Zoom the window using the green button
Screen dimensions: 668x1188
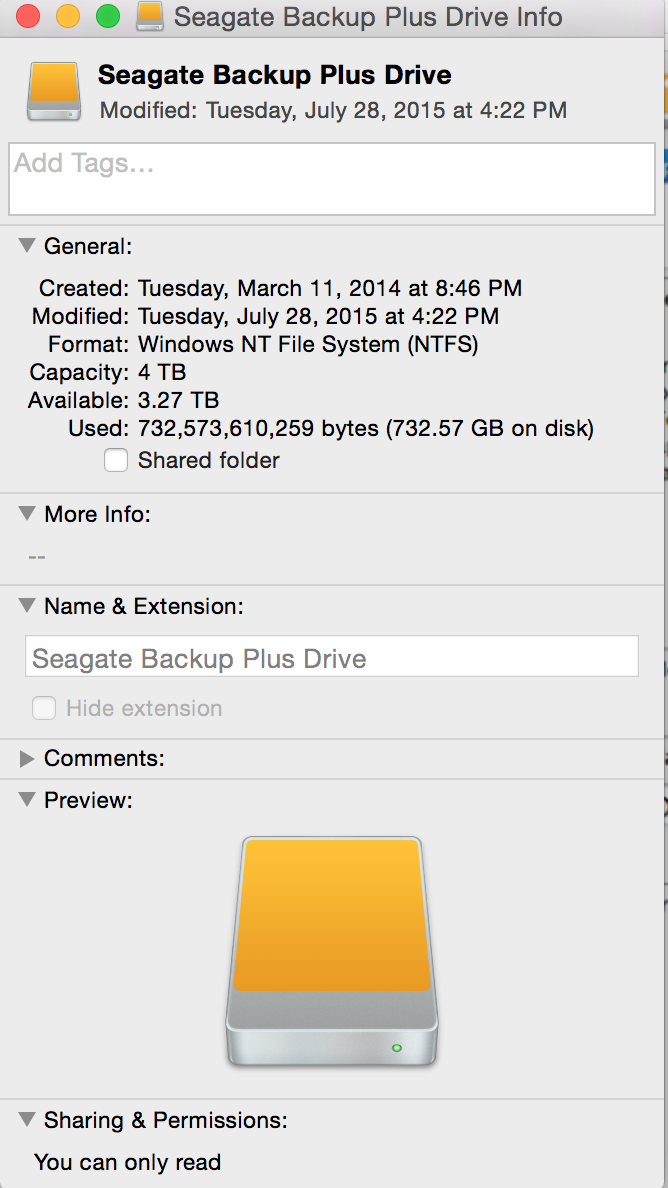(x=107, y=16)
